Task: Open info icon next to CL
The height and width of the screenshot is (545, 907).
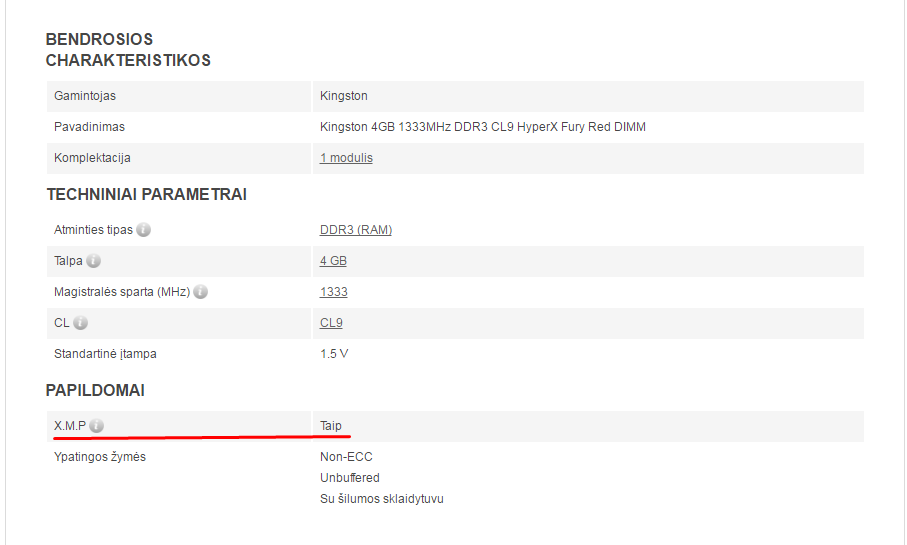Action: pyautogui.click(x=81, y=323)
